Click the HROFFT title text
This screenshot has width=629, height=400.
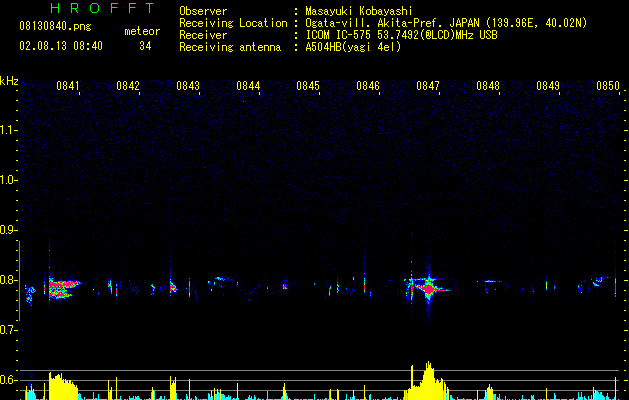click(103, 8)
